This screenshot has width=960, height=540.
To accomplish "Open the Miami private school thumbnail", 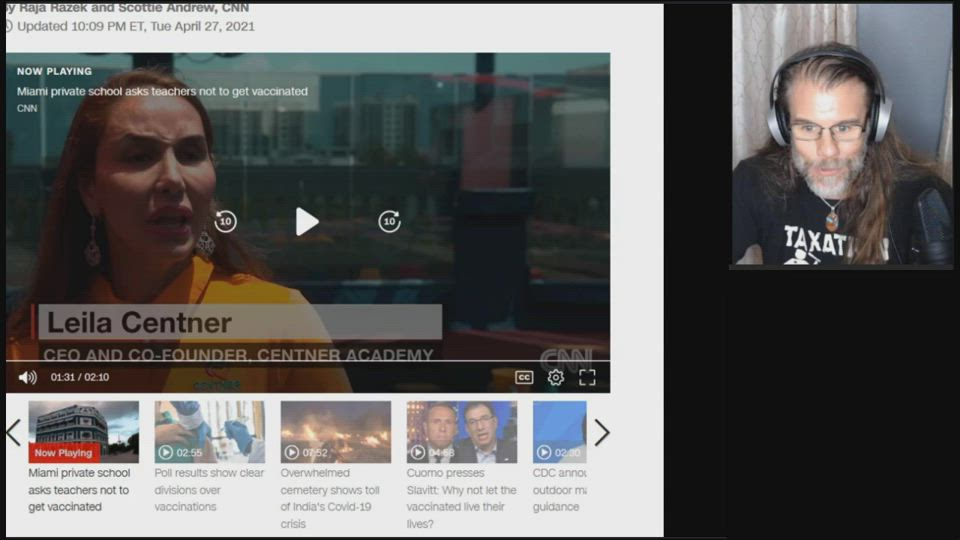I will (83, 431).
